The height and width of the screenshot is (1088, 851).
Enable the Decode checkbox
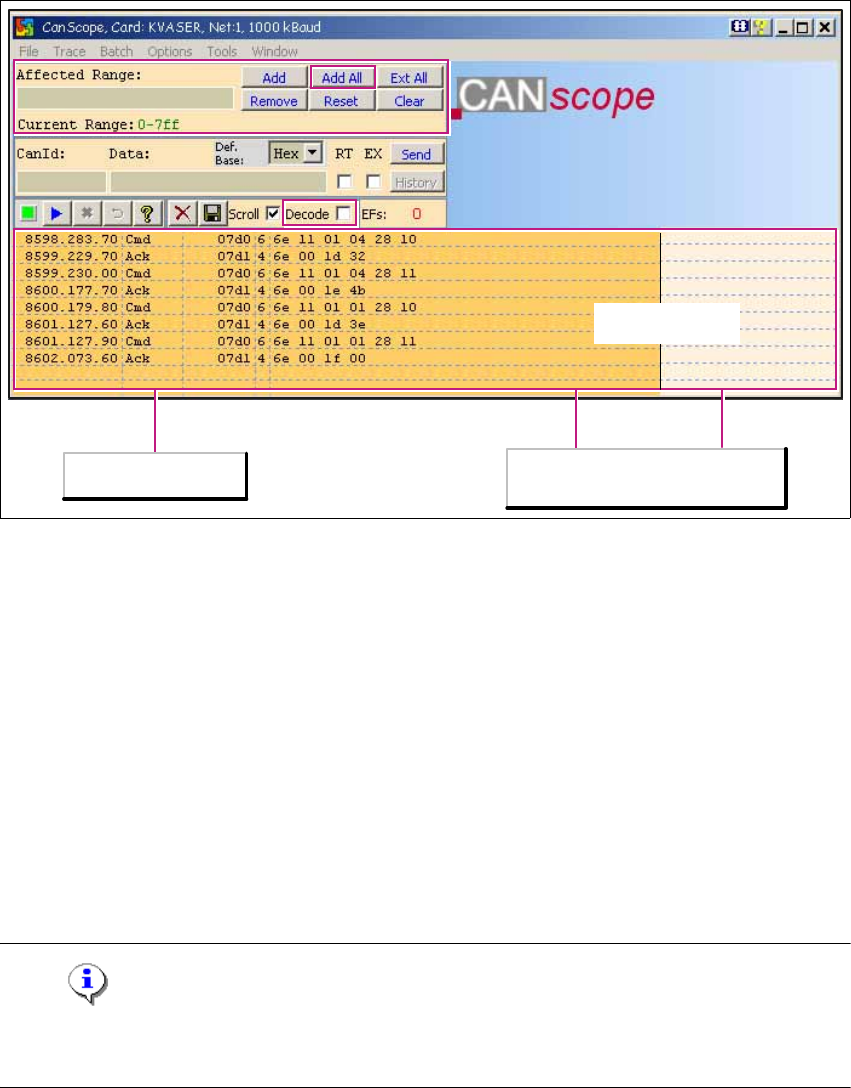[x=343, y=214]
